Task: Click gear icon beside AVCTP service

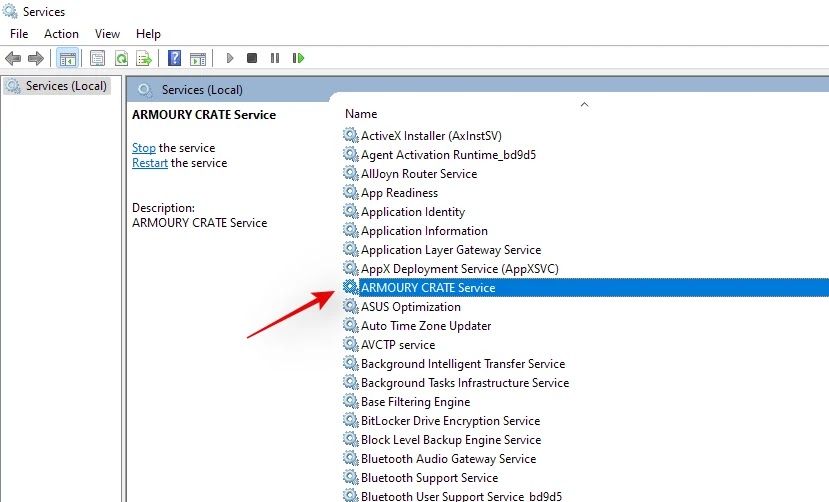Action: click(351, 345)
